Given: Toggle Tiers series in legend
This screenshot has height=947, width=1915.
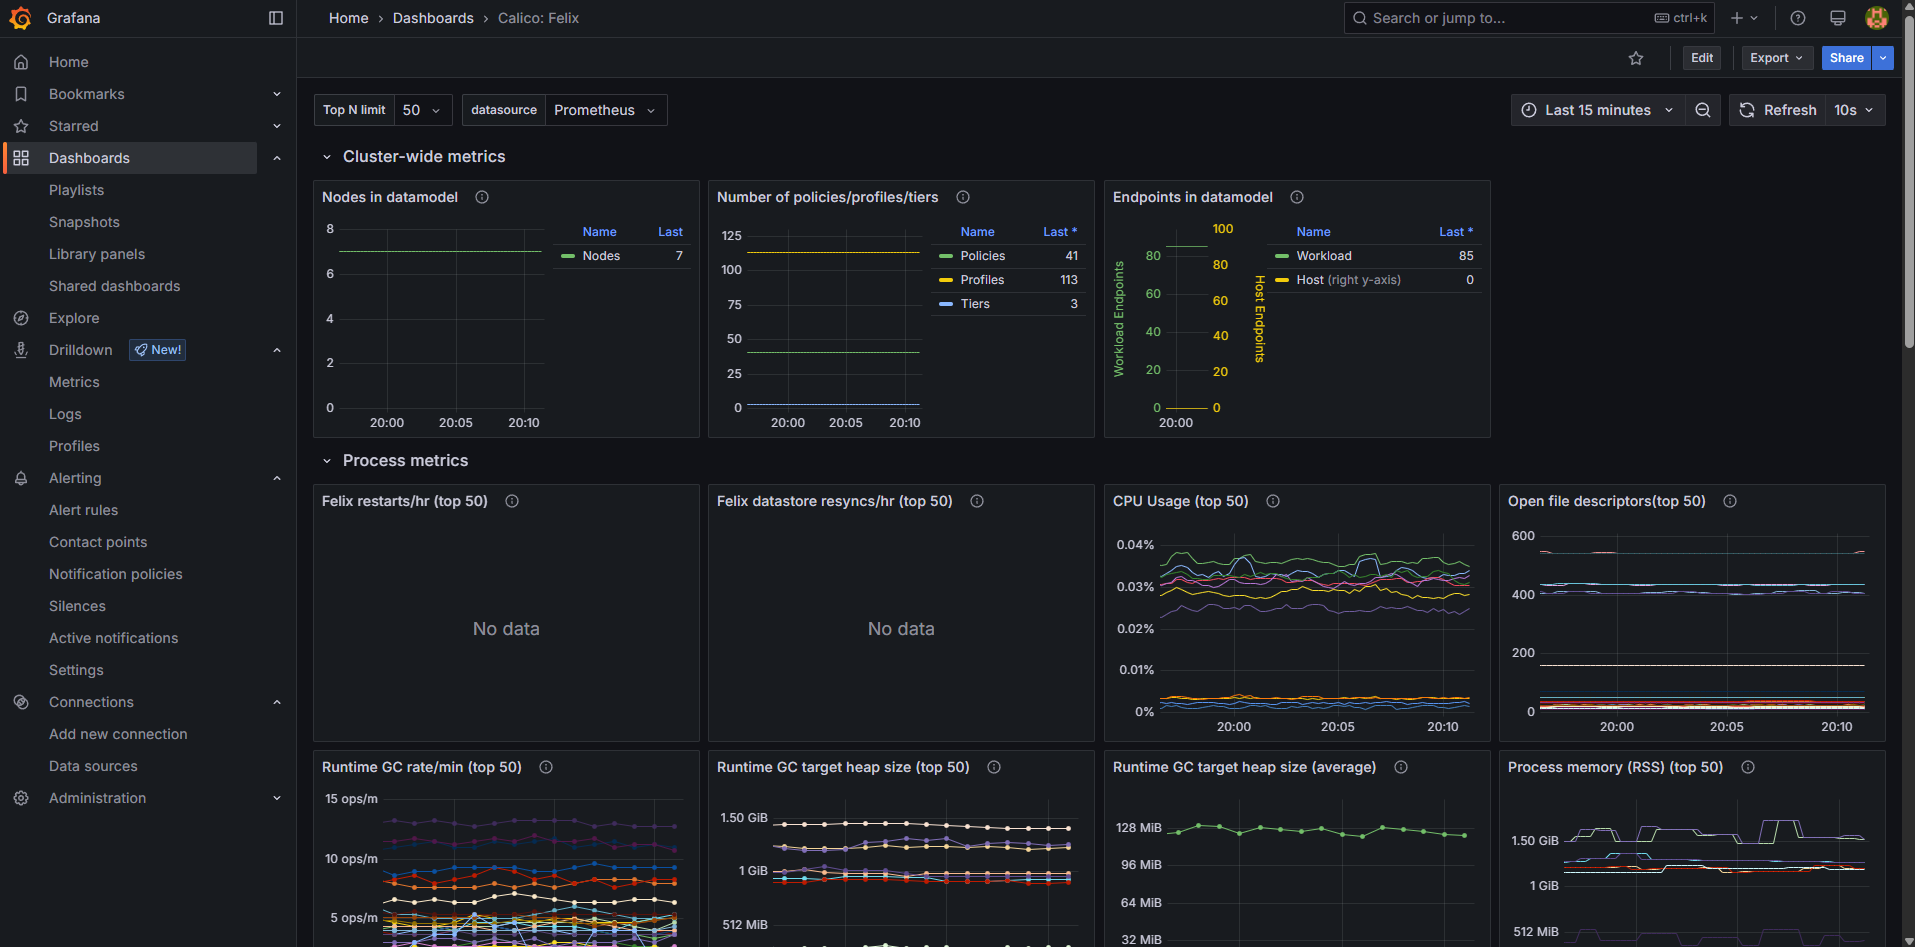Looking at the screenshot, I should click(x=974, y=304).
